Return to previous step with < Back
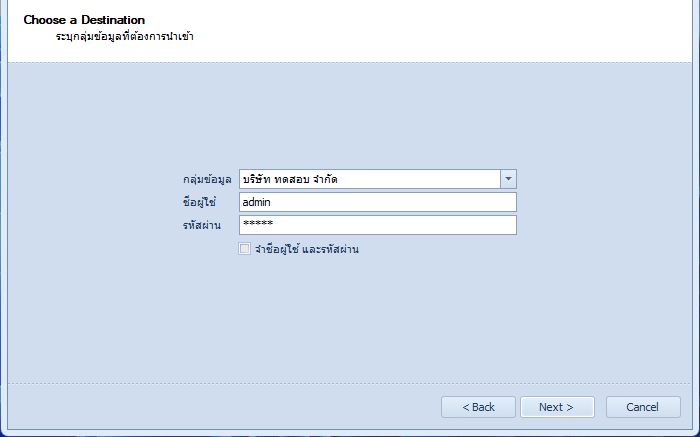700x437 pixels. click(x=478, y=407)
